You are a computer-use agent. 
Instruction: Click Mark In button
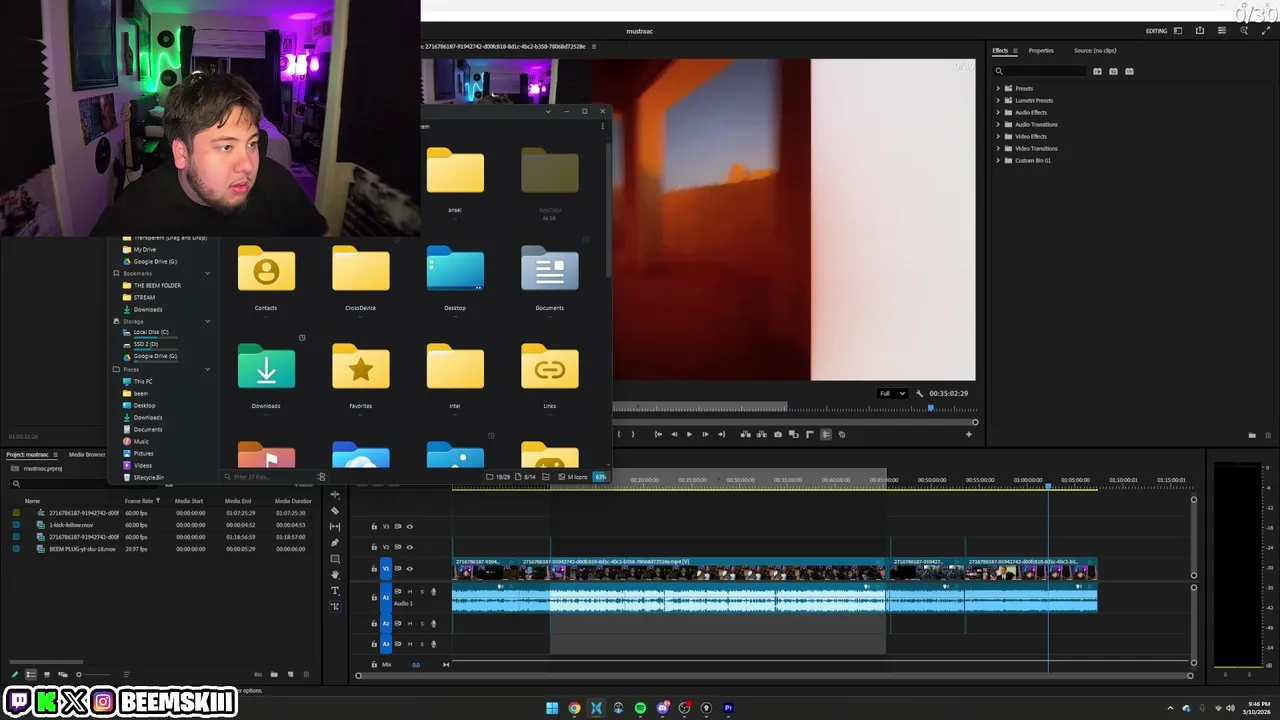point(619,434)
